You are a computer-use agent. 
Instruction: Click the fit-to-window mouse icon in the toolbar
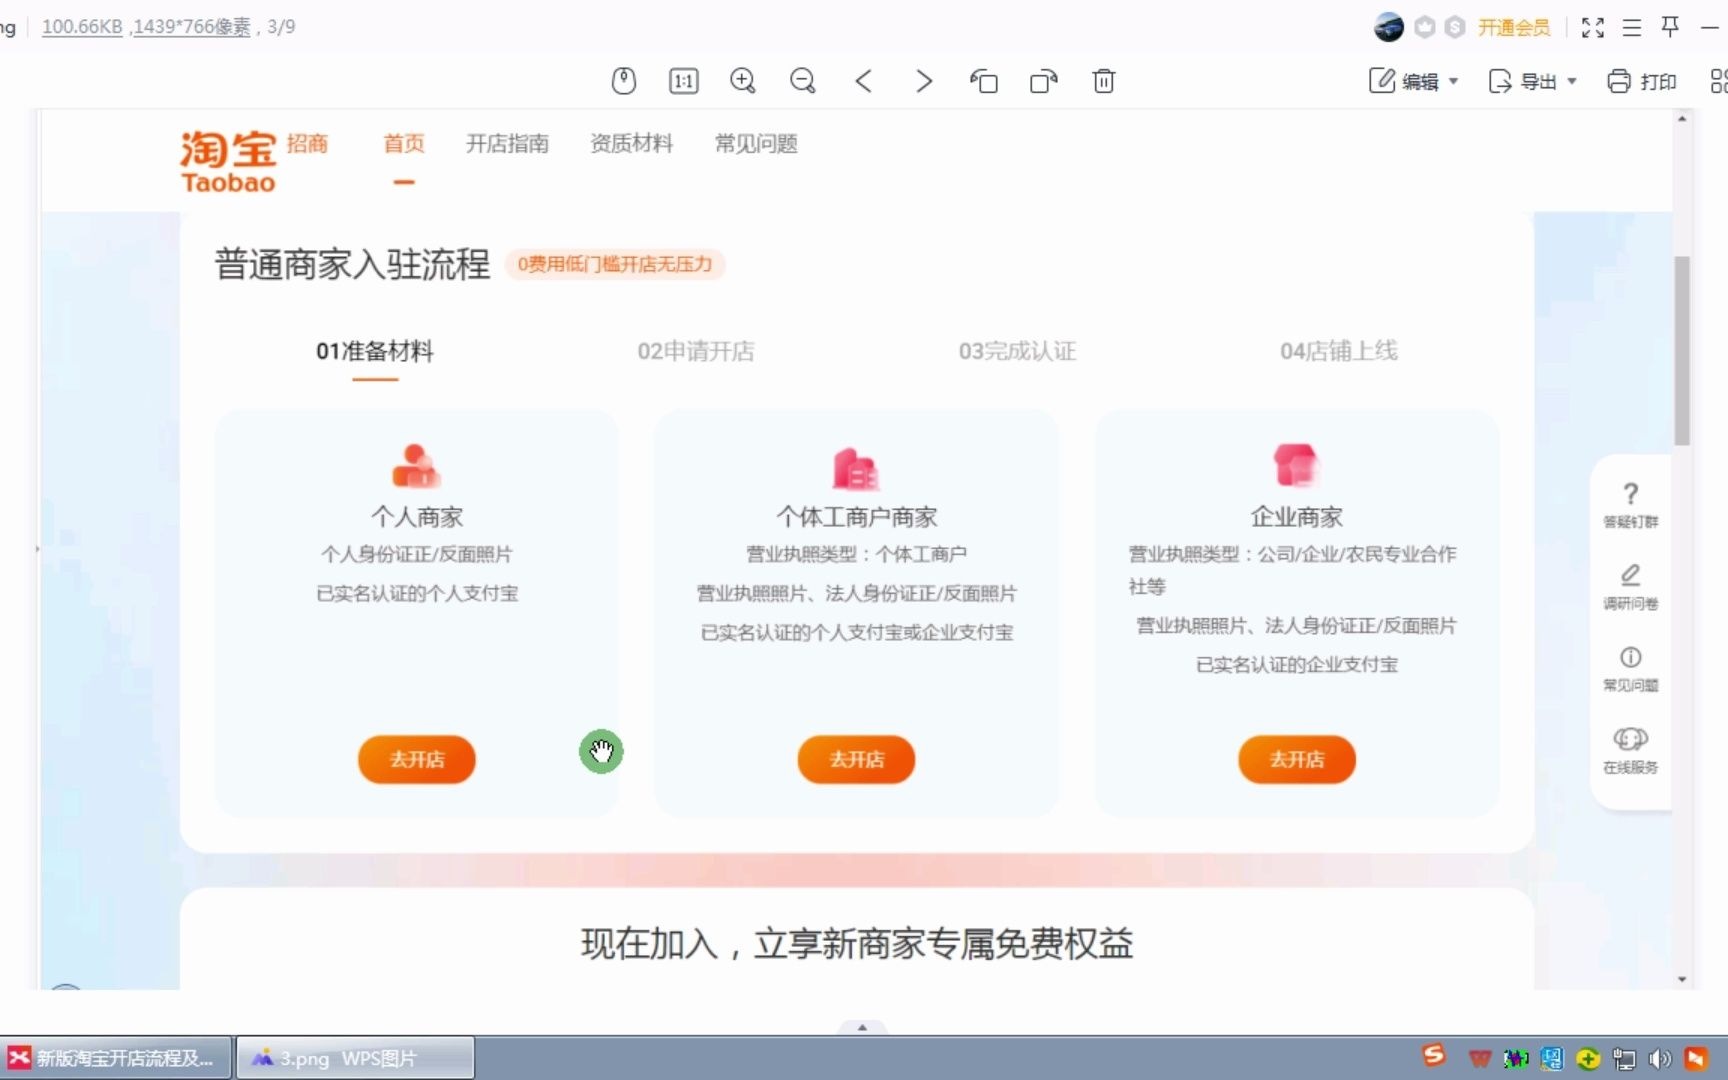(624, 81)
